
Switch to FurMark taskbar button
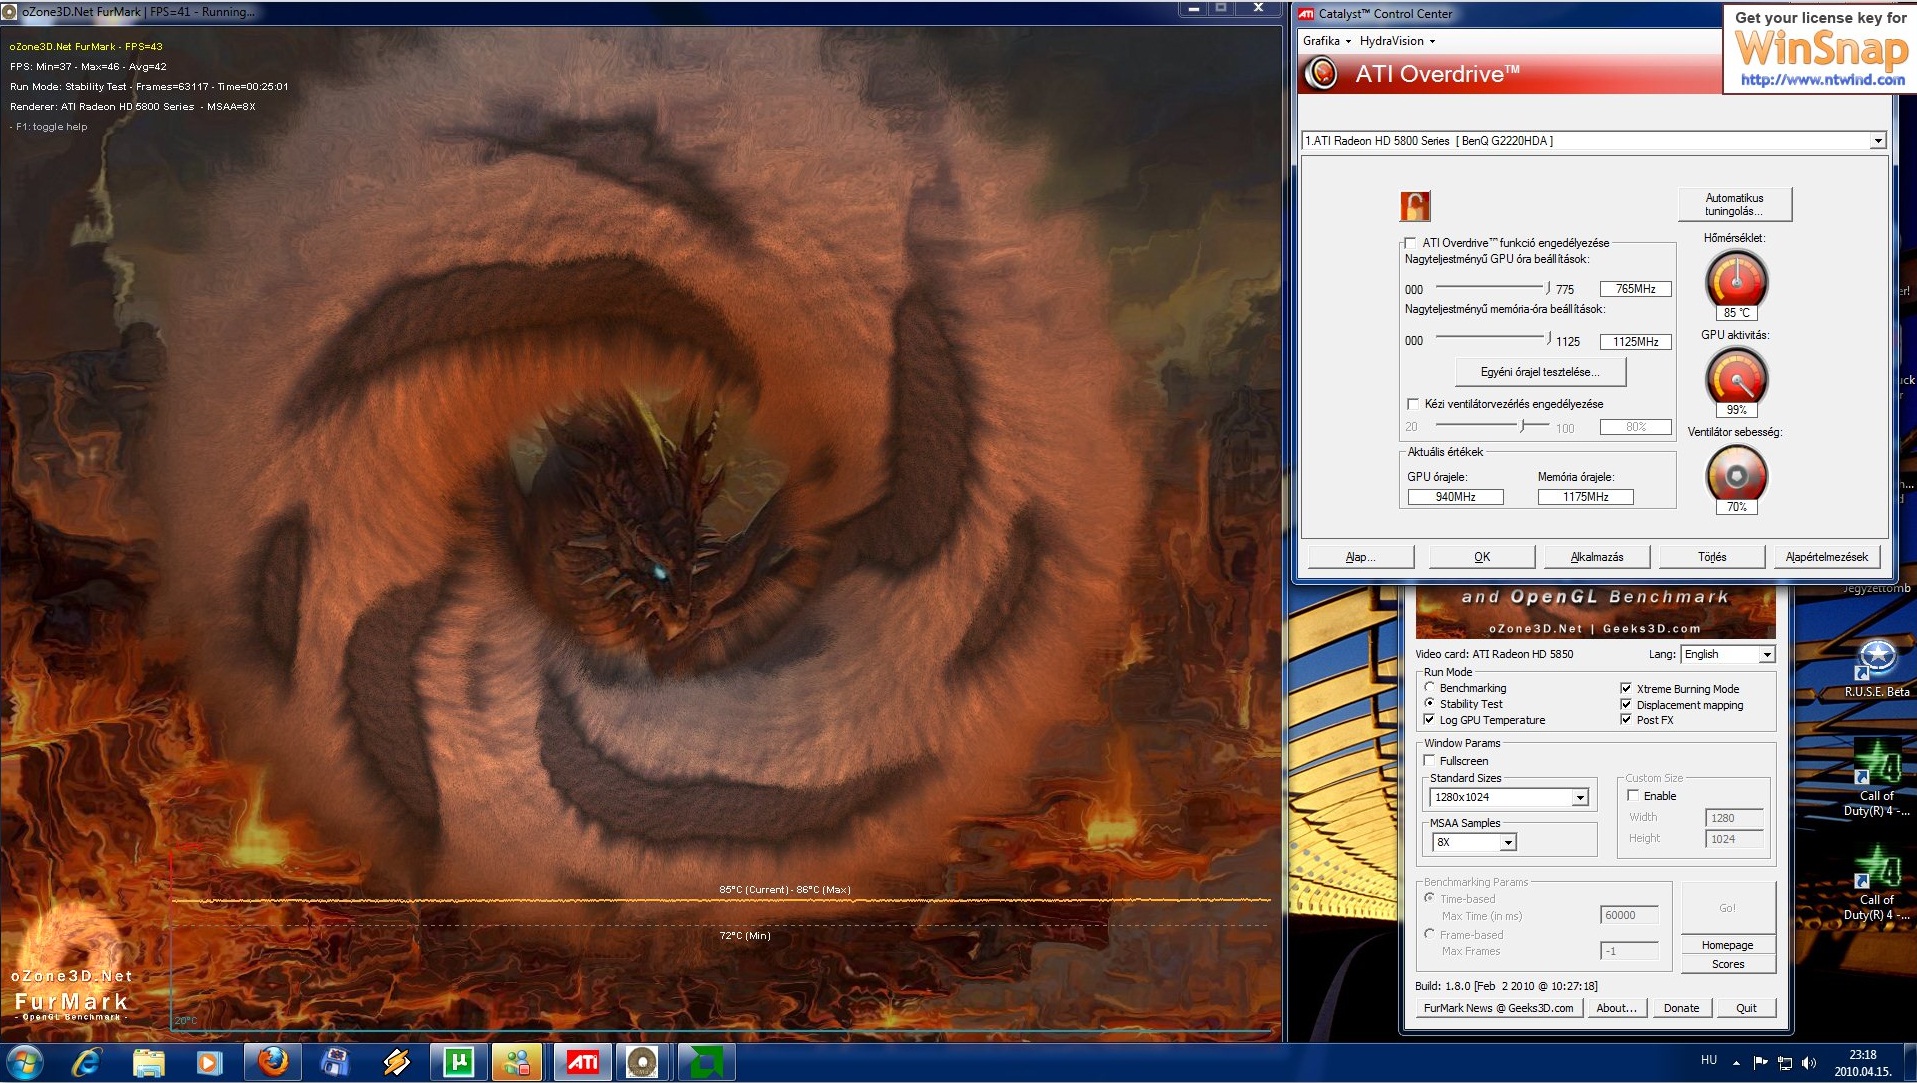point(643,1062)
